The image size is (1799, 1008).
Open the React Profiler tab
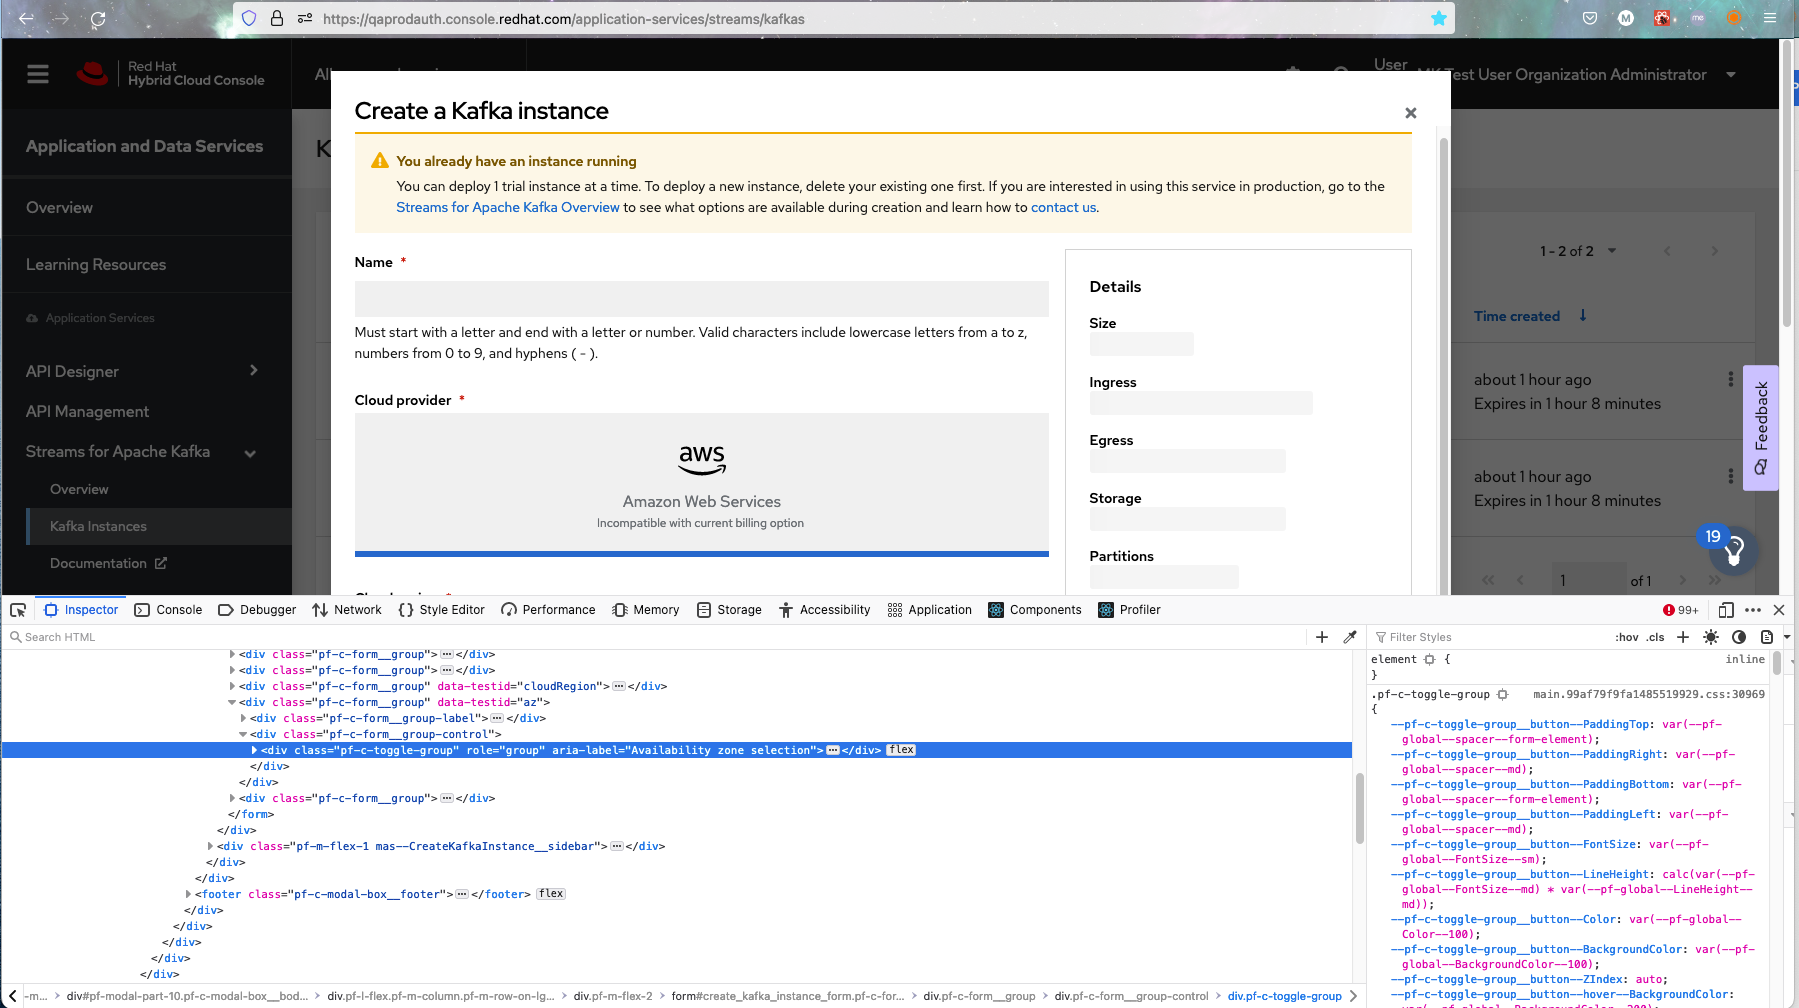coord(1129,610)
